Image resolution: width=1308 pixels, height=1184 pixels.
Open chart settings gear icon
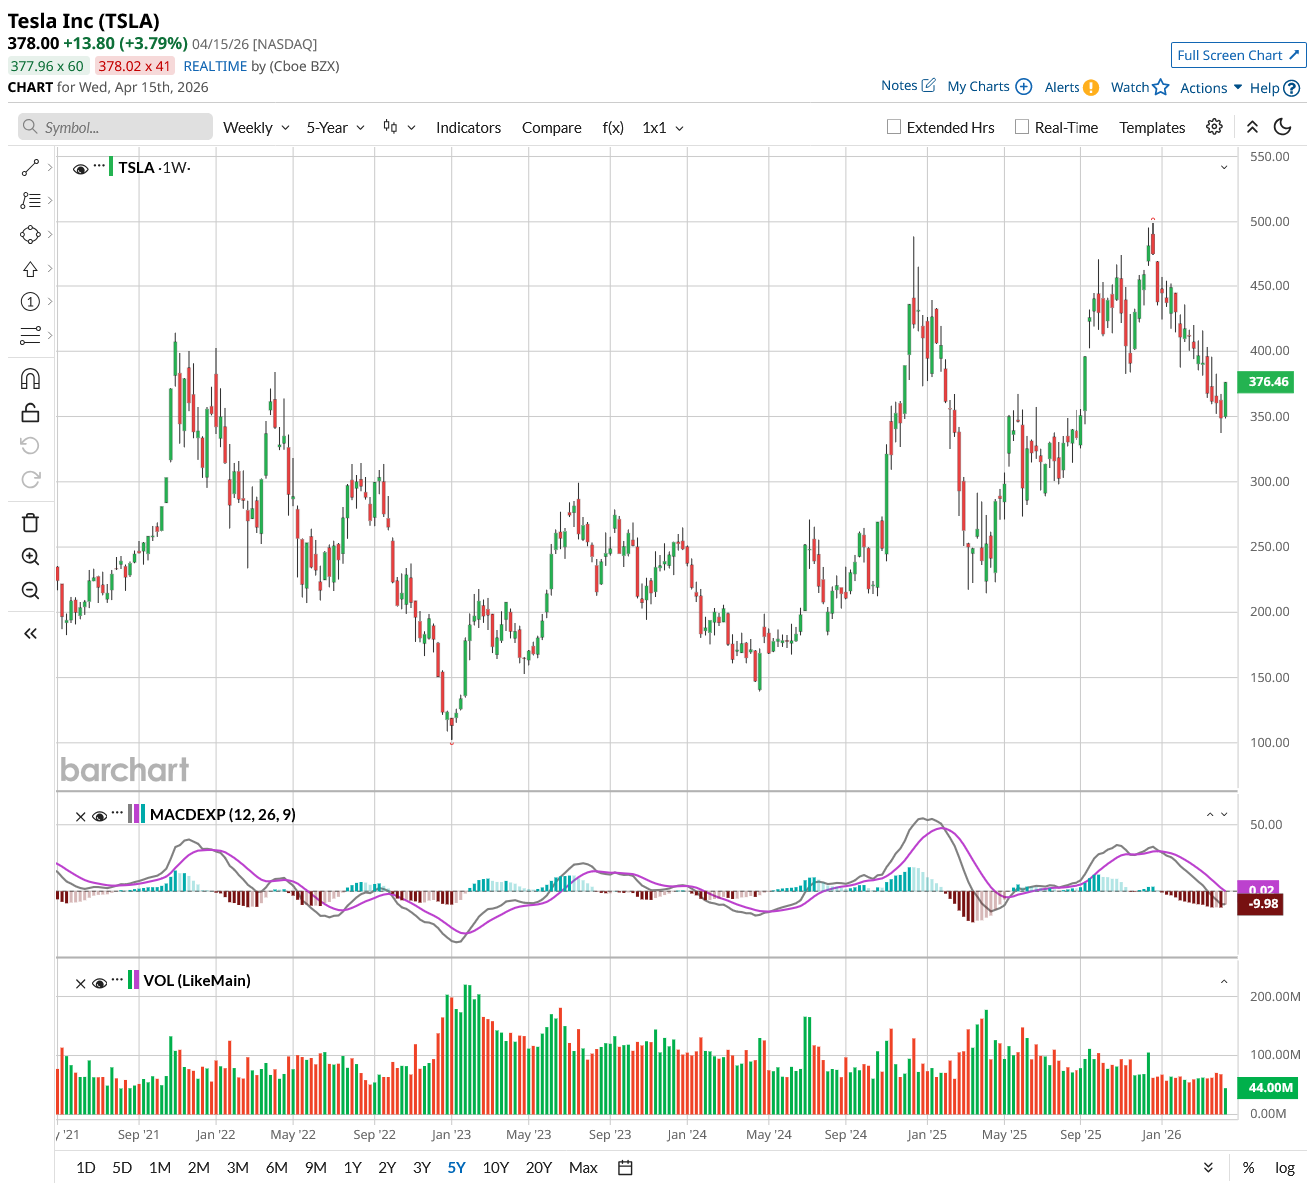pyautogui.click(x=1214, y=127)
